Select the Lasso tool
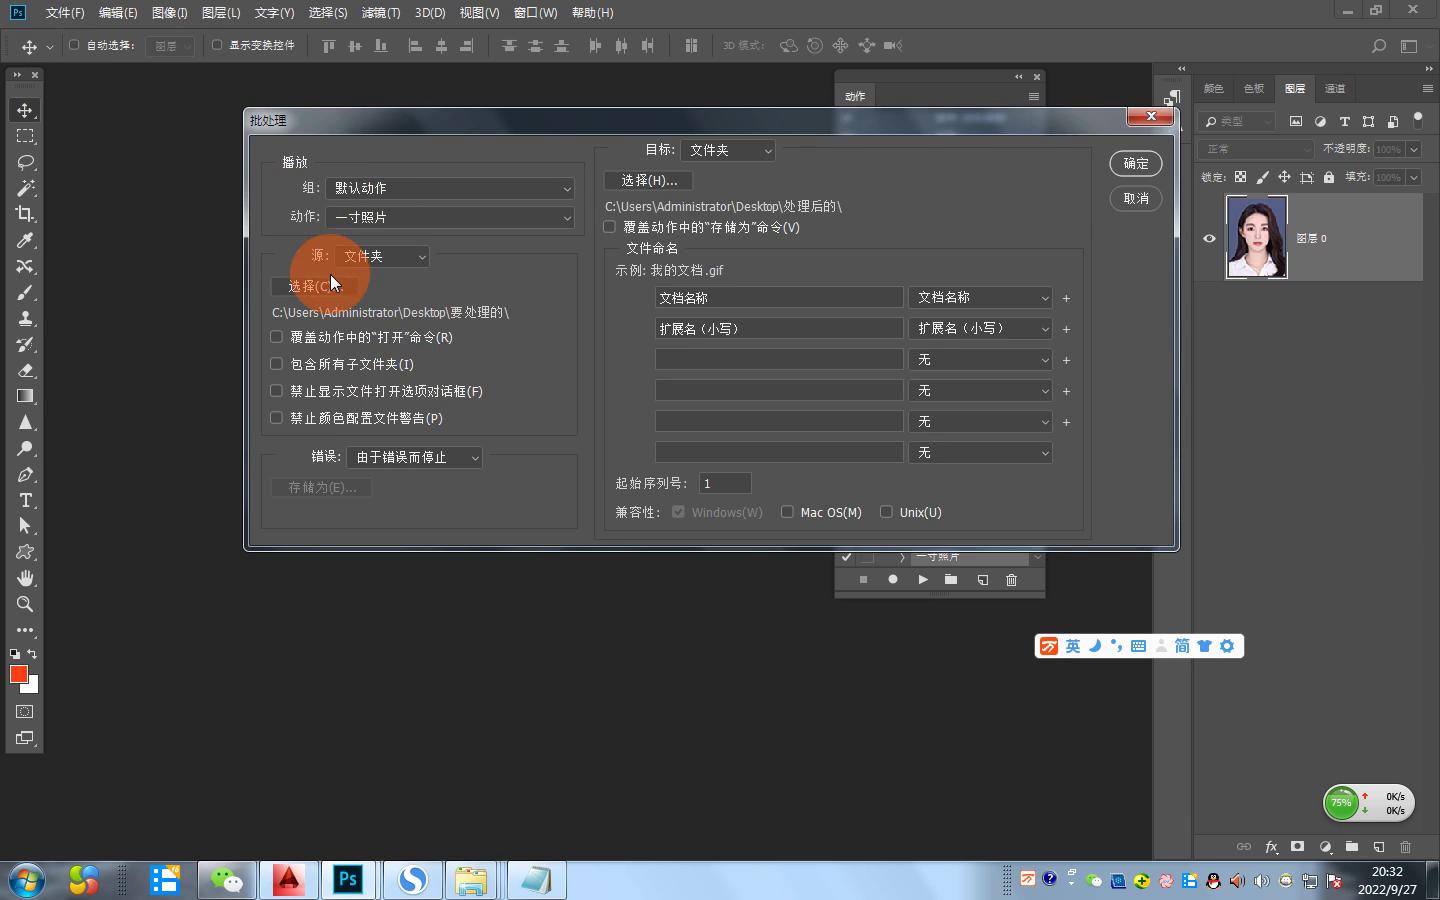The width and height of the screenshot is (1440, 900). 25,162
